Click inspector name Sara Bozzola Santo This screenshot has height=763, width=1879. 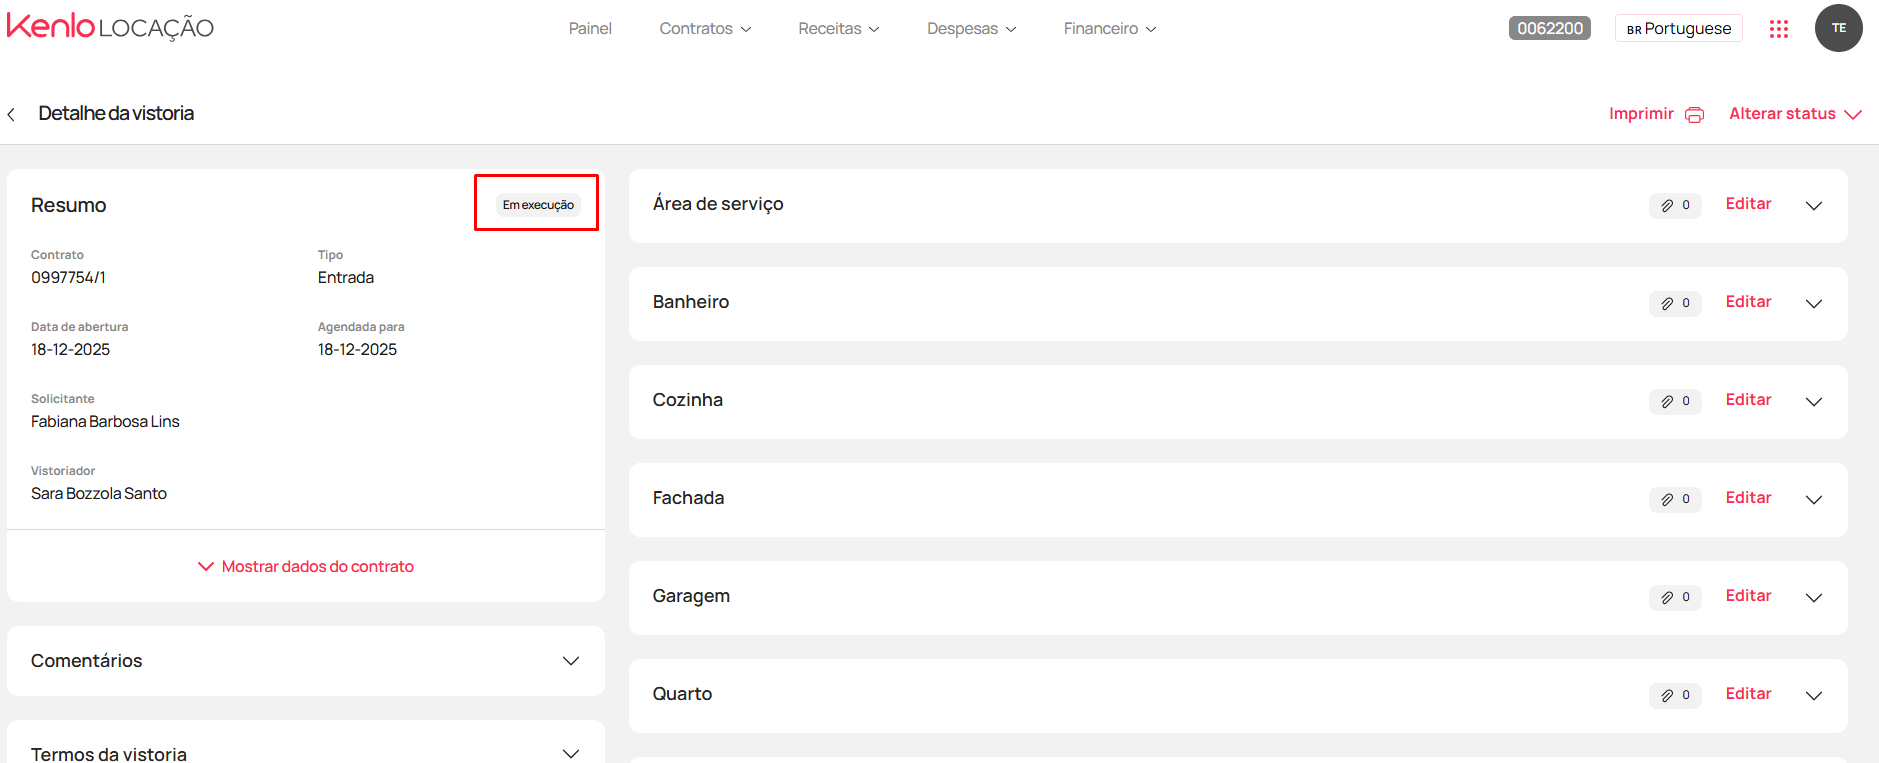click(x=99, y=494)
